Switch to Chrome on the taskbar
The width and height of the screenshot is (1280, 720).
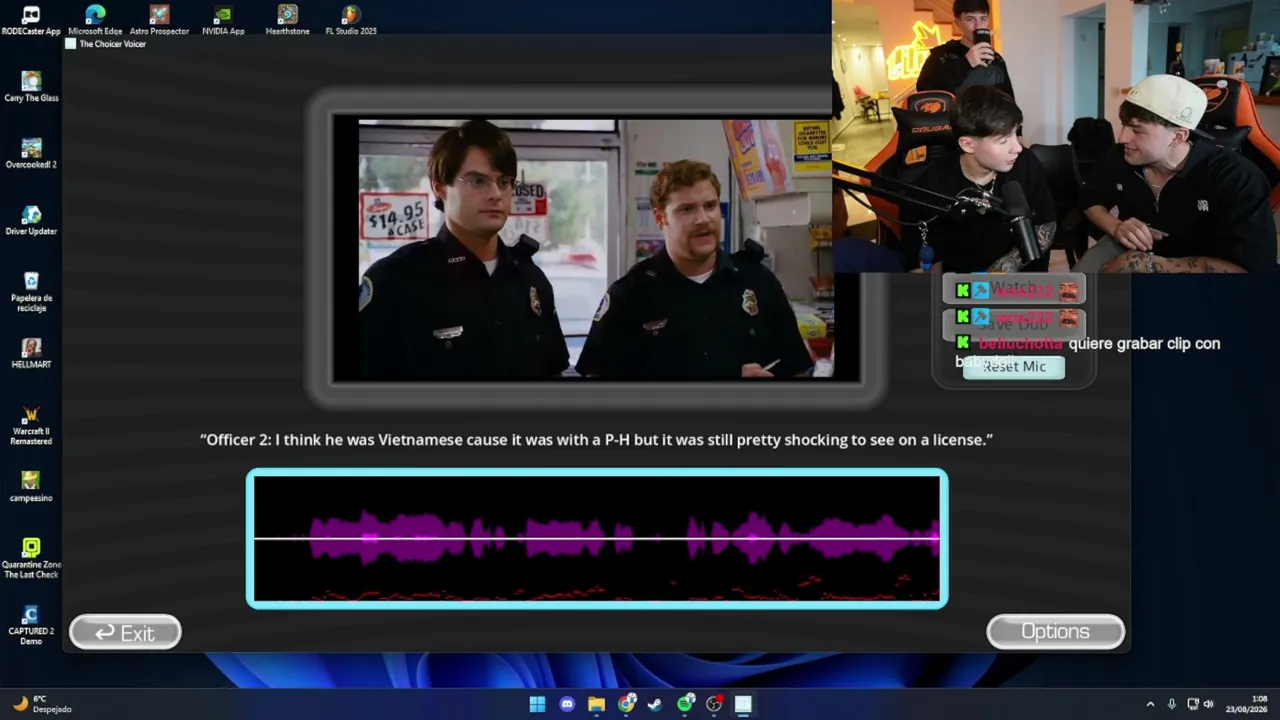pyautogui.click(x=626, y=704)
